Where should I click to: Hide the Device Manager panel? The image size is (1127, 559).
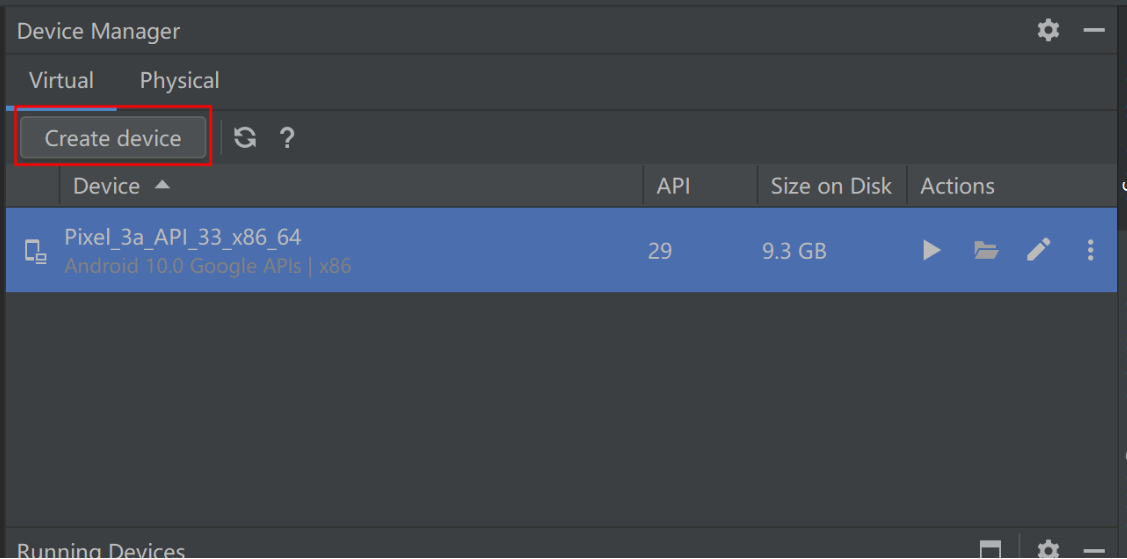[x=1094, y=31]
